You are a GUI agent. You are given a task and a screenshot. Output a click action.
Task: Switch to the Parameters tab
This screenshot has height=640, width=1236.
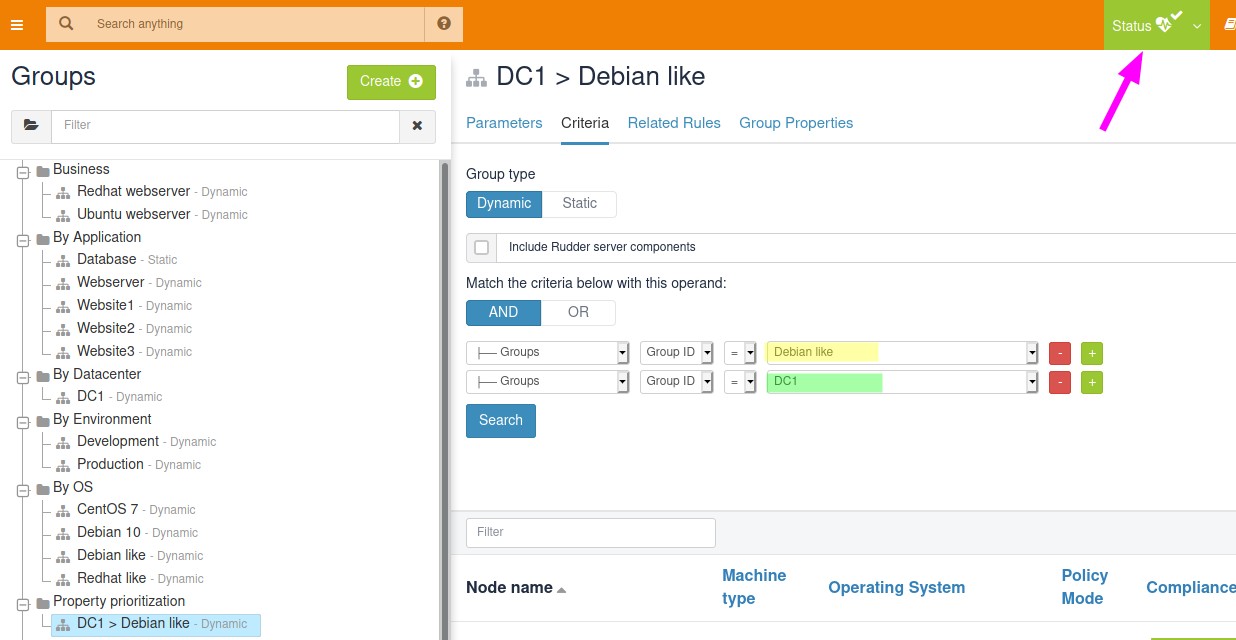(x=504, y=123)
